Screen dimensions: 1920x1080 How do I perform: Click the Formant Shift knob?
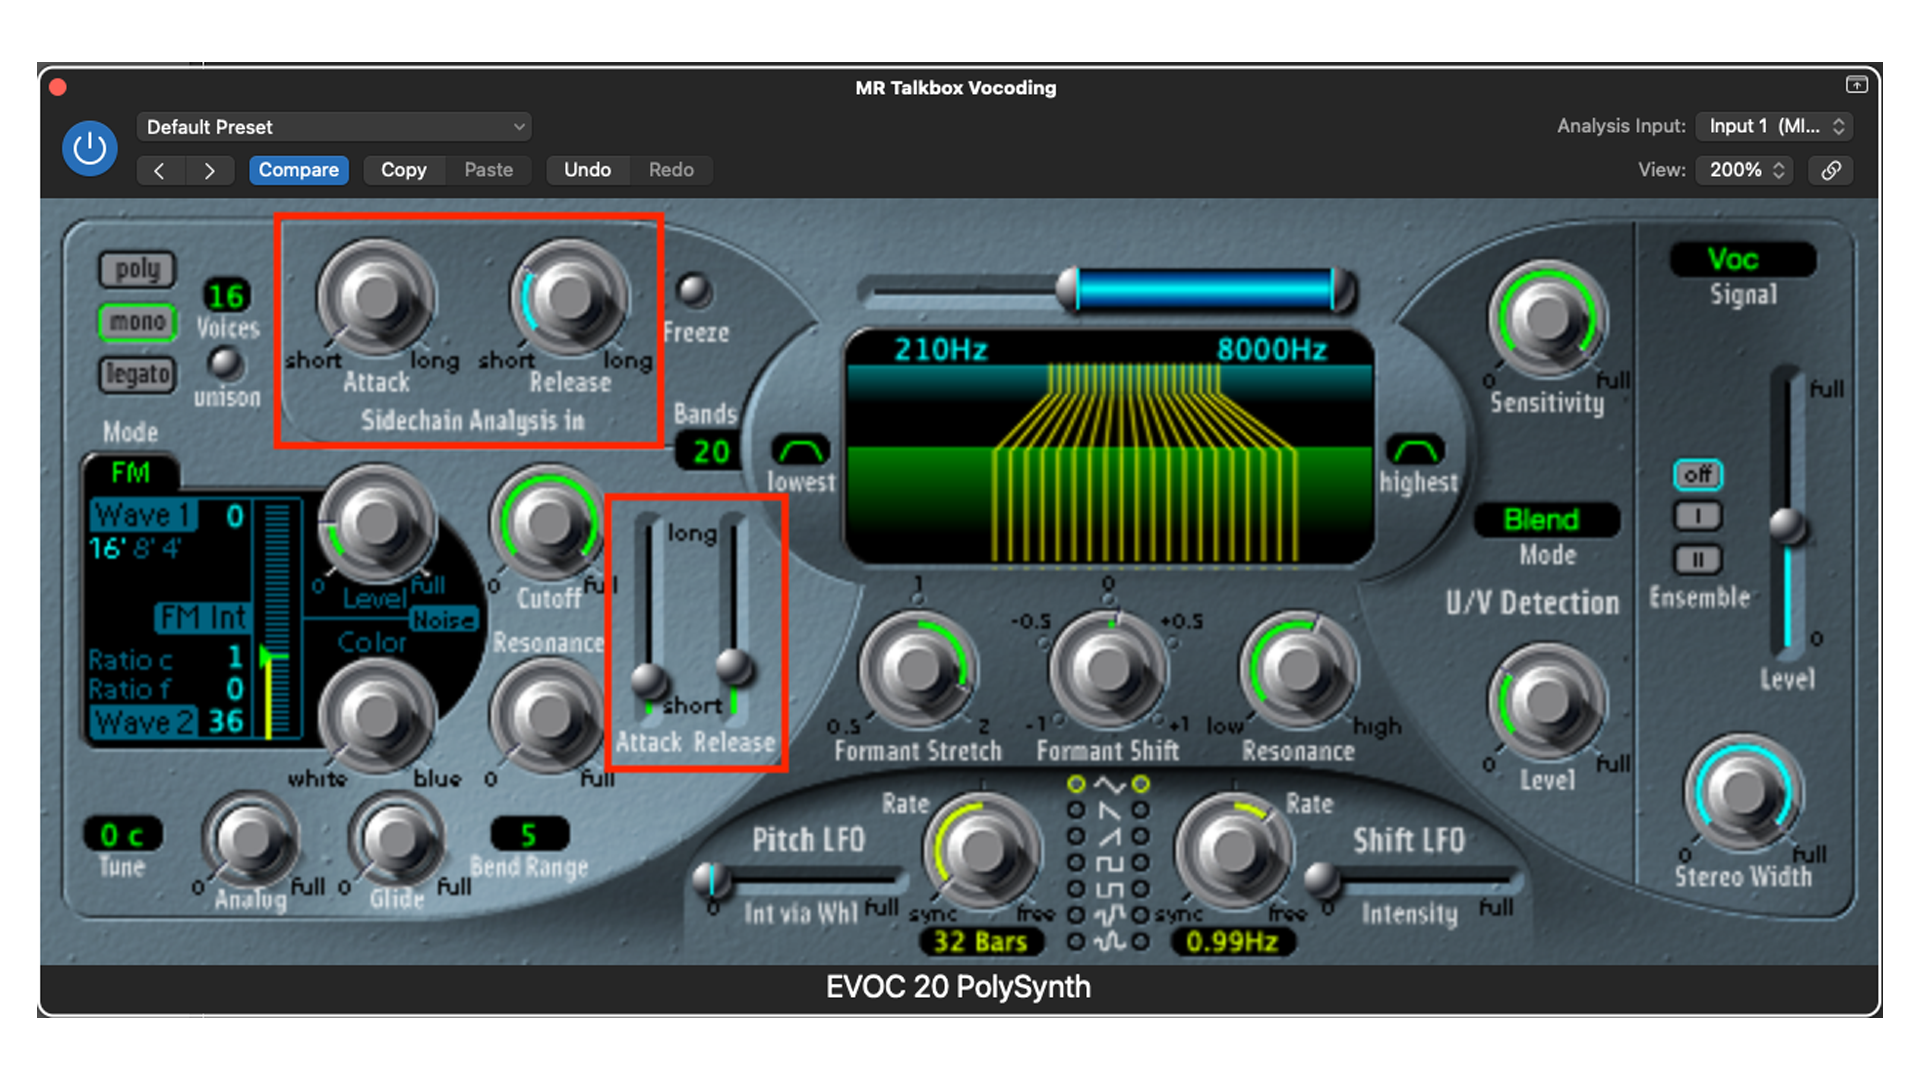click(x=1107, y=670)
